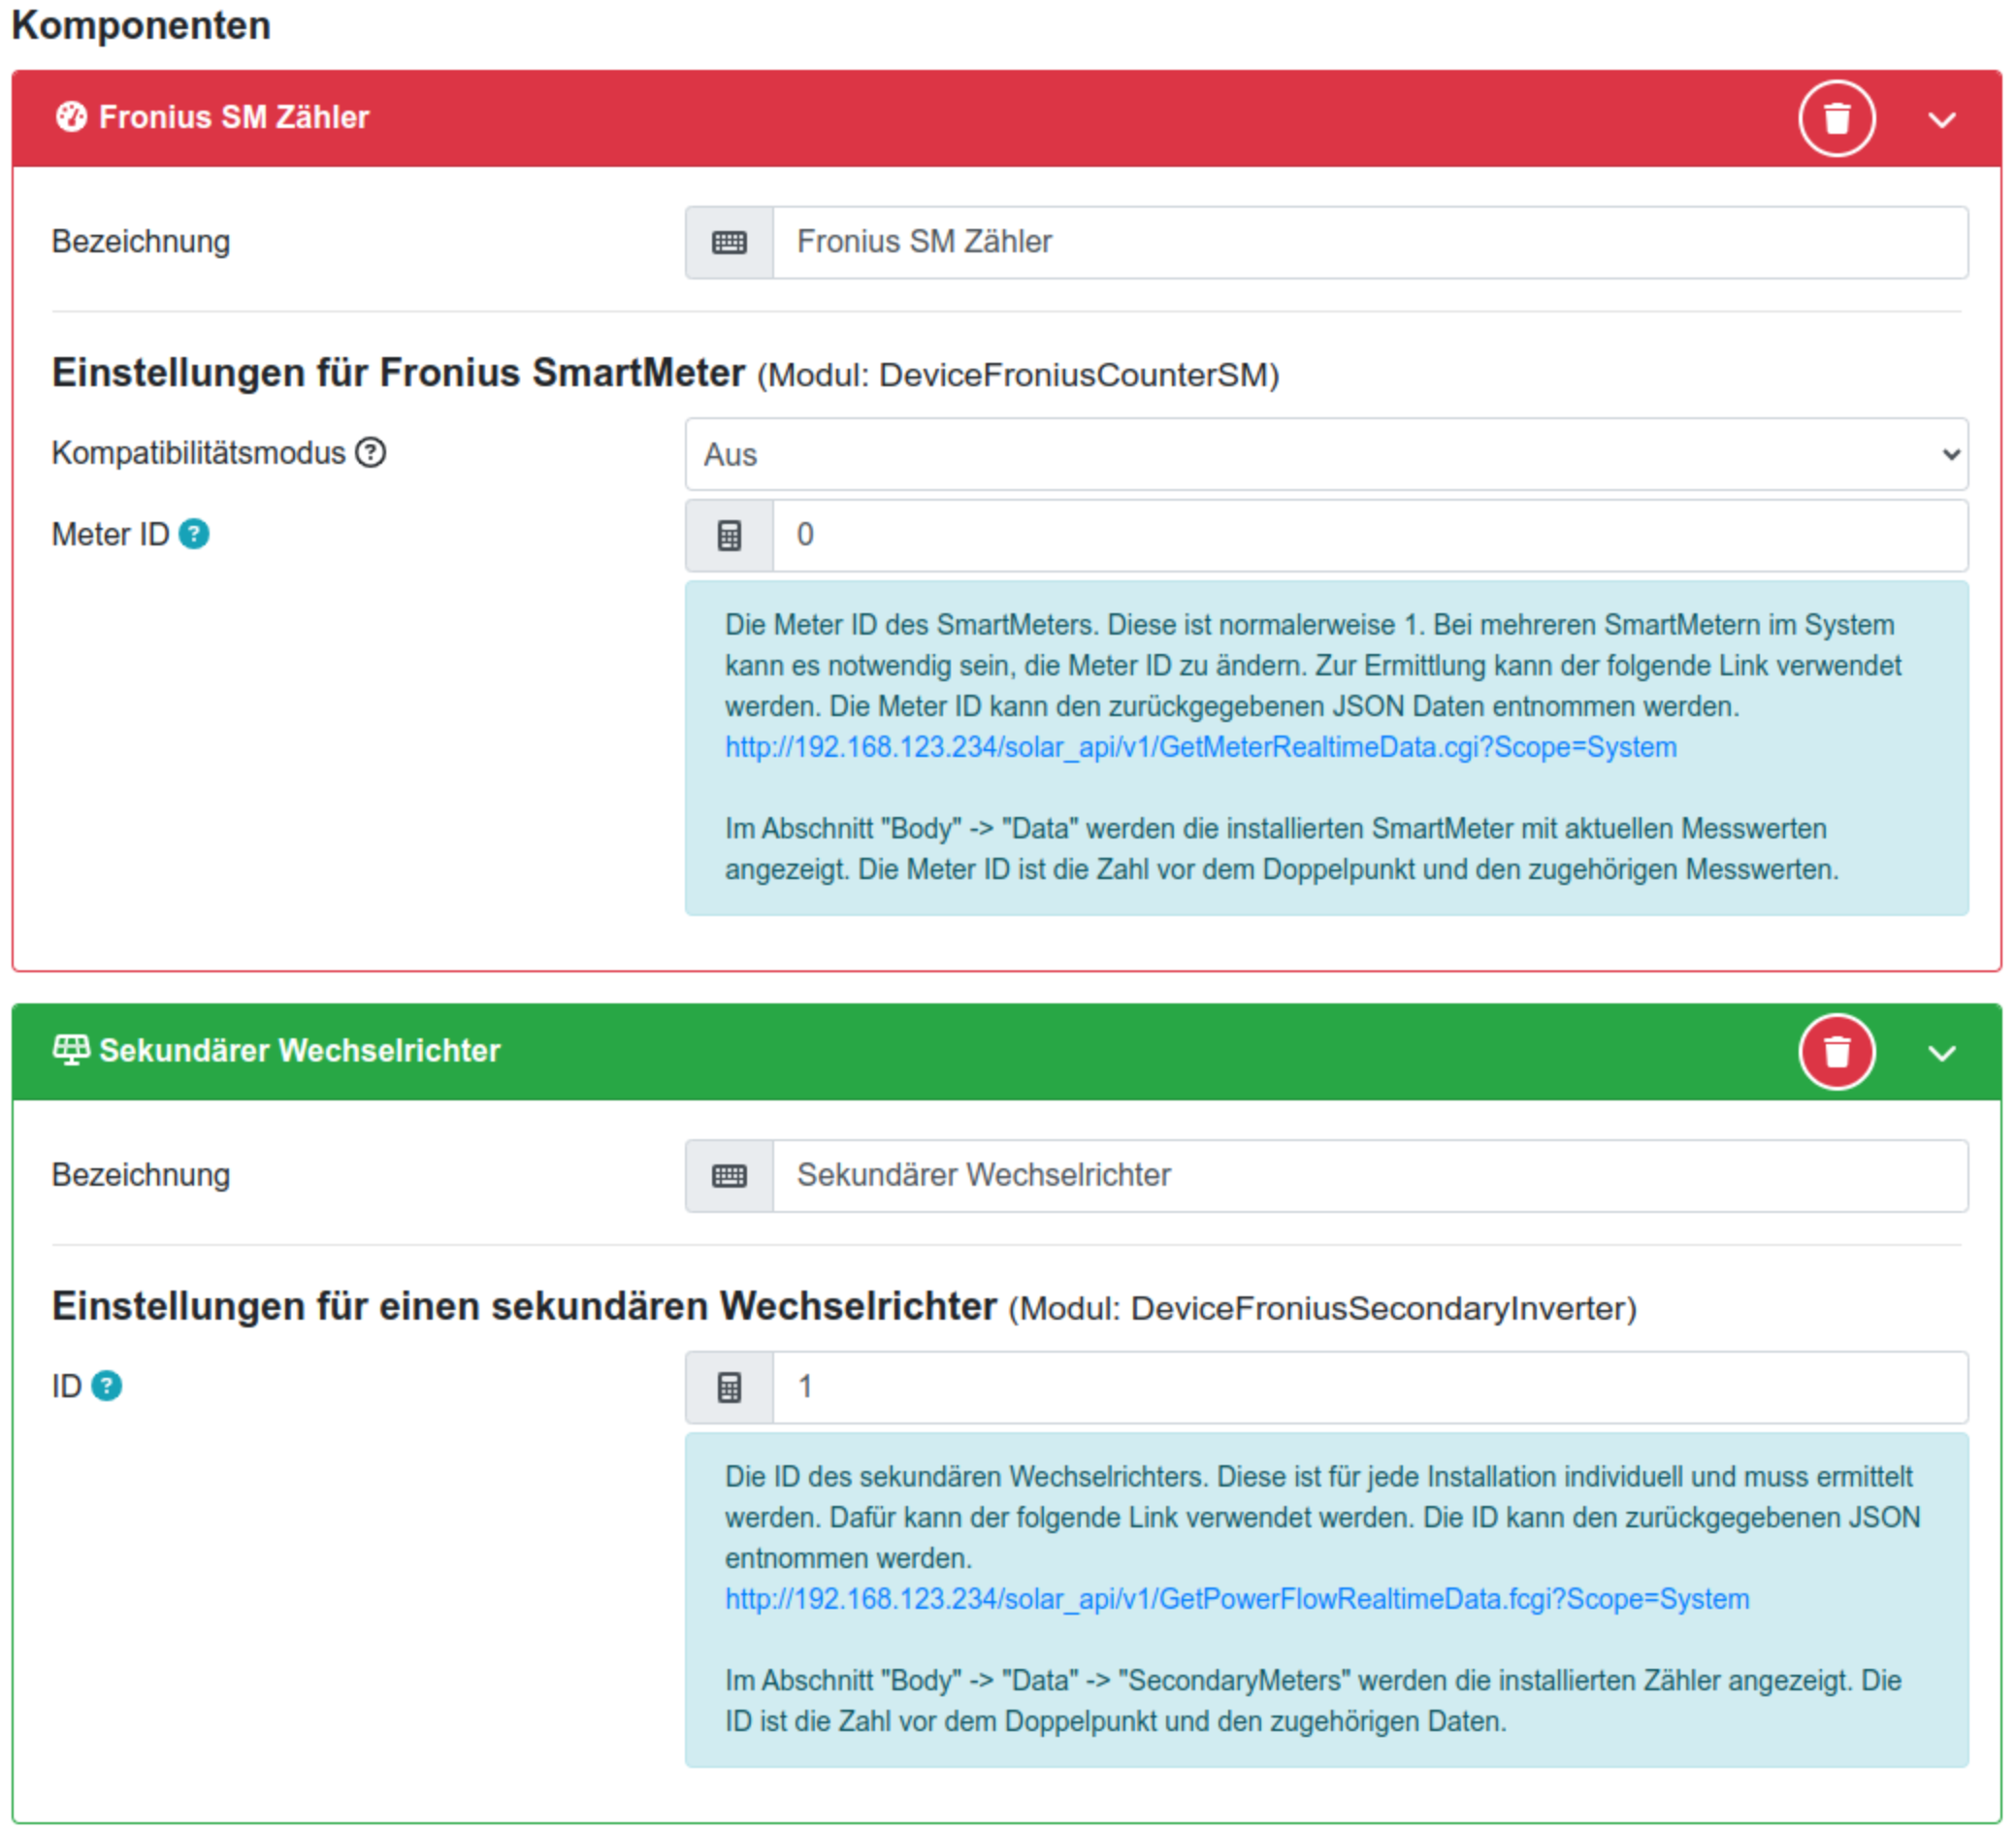Collapse the Sekundärer Wechselrichter card
The image size is (2016, 1832).
pos(1941,1053)
